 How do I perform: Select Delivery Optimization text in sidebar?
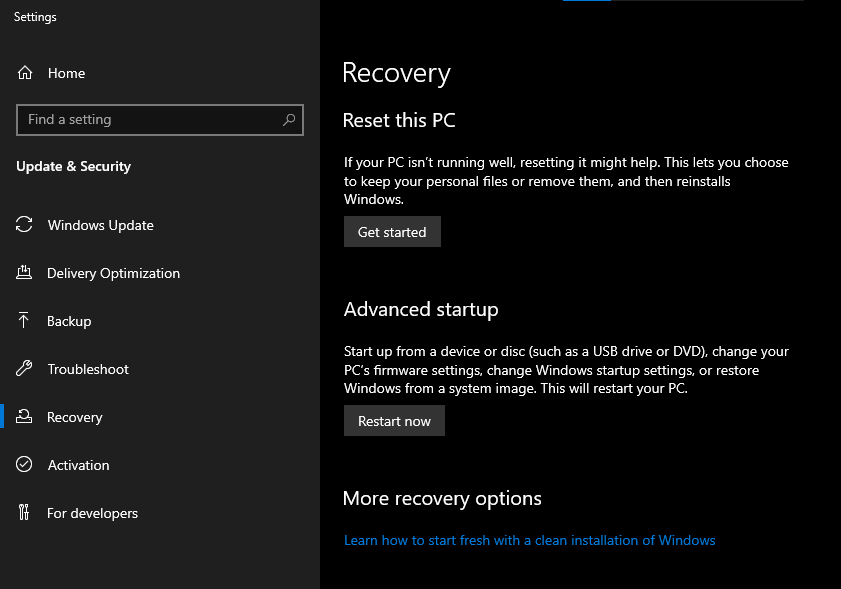tap(113, 273)
